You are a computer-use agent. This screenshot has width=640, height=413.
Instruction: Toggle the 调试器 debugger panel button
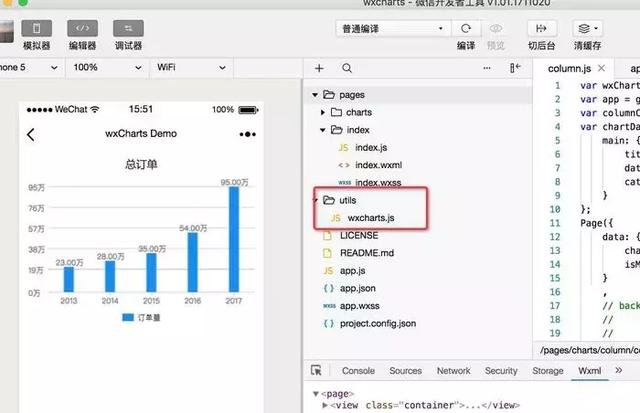(128, 29)
